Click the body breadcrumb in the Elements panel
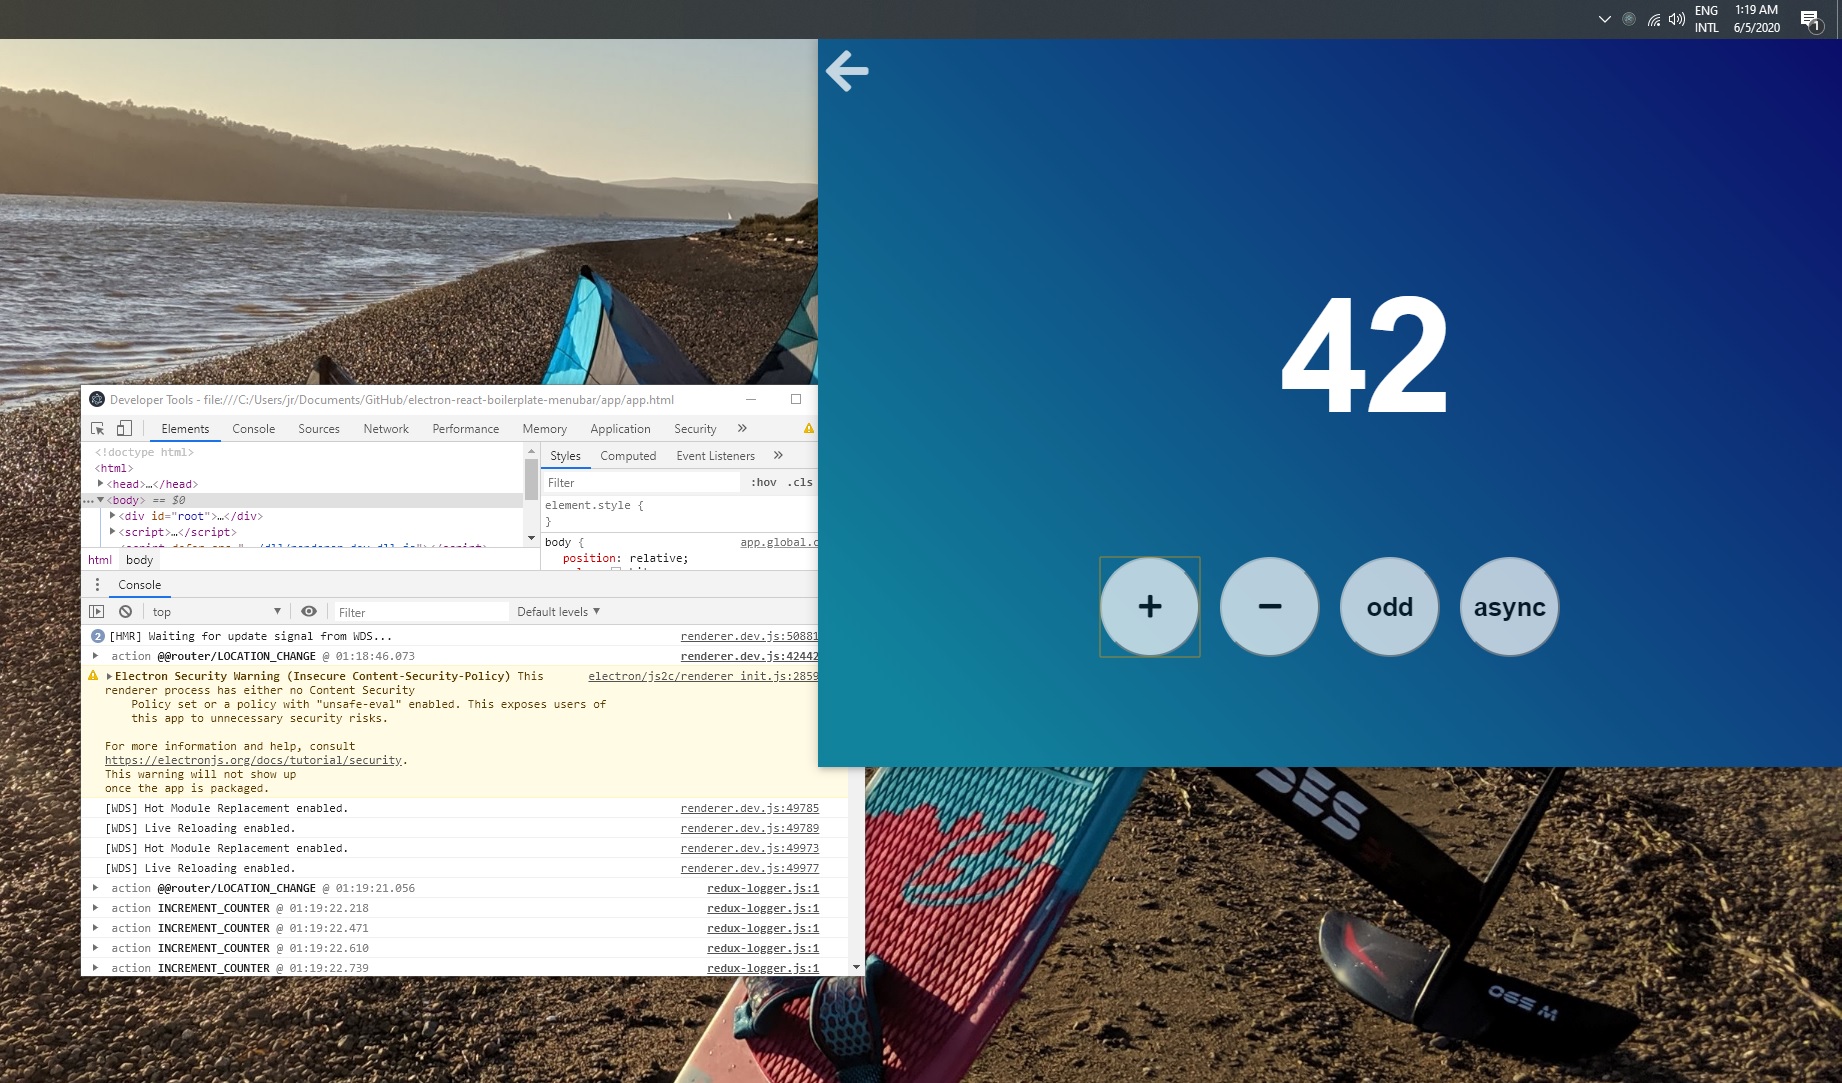The height and width of the screenshot is (1083, 1842). point(140,560)
